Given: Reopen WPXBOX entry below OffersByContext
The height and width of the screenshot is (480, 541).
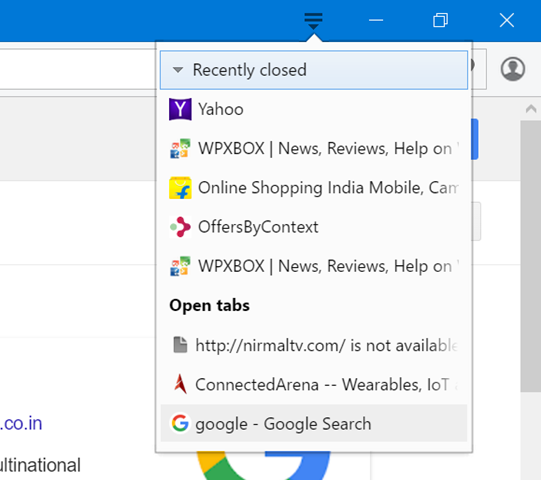Looking at the screenshot, I should tap(314, 266).
